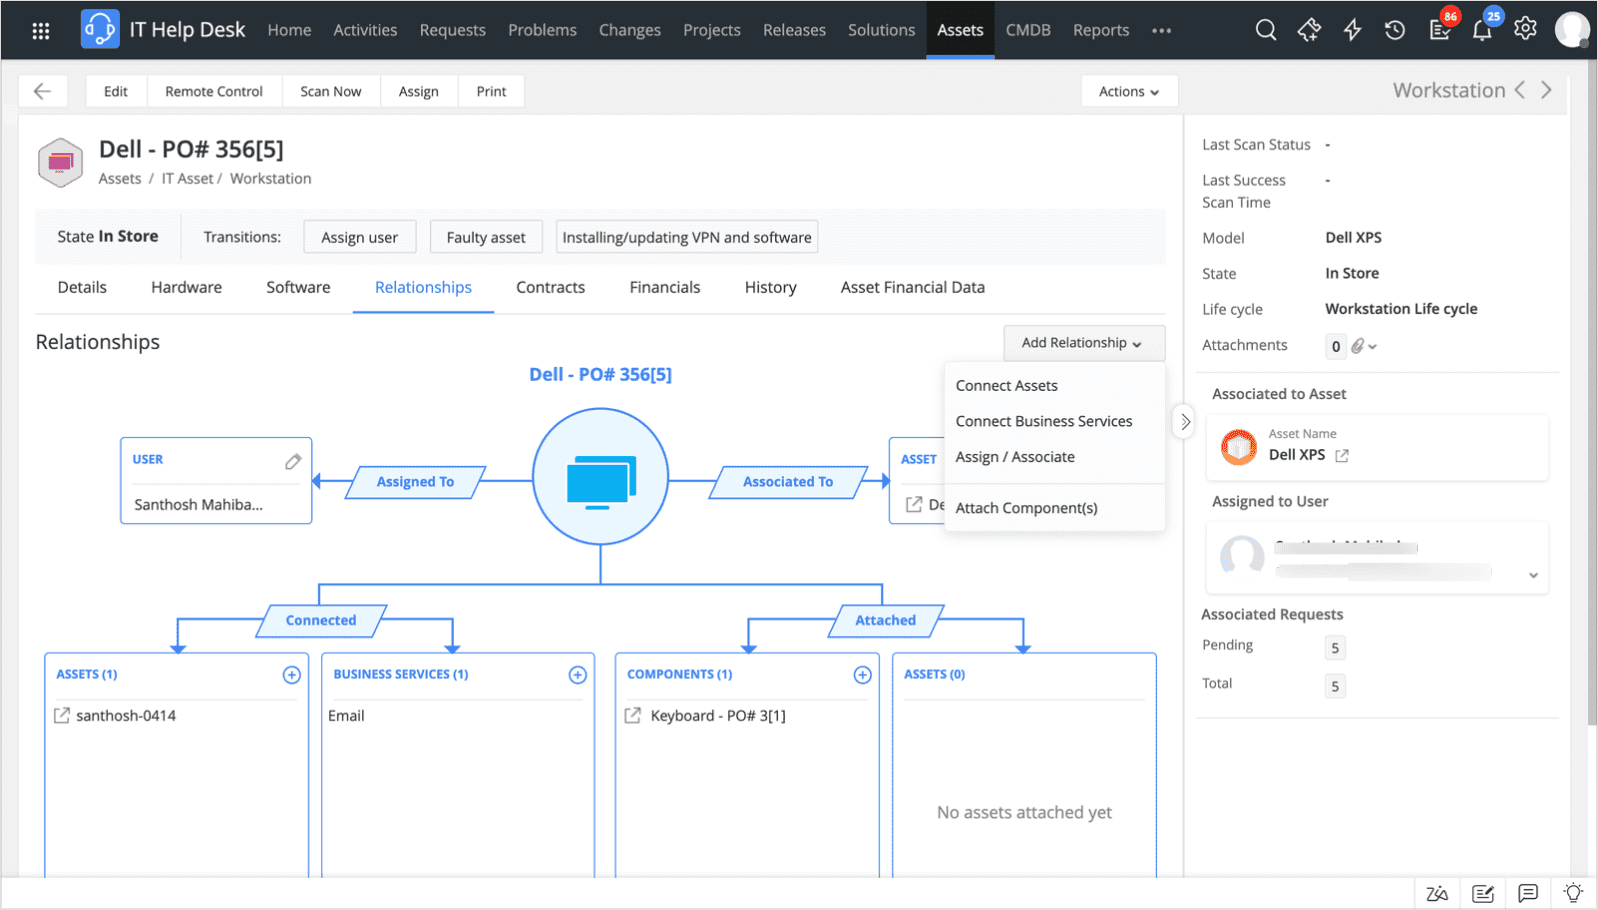This screenshot has width=1598, height=910.
Task: Expand the attachments dropdown arrow
Action: [x=1372, y=346]
